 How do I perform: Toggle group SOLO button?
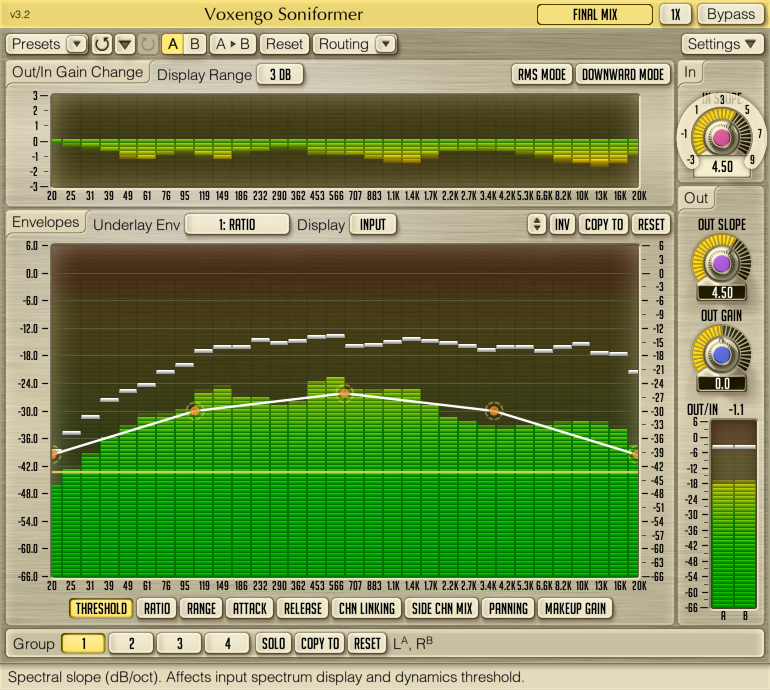pos(274,643)
